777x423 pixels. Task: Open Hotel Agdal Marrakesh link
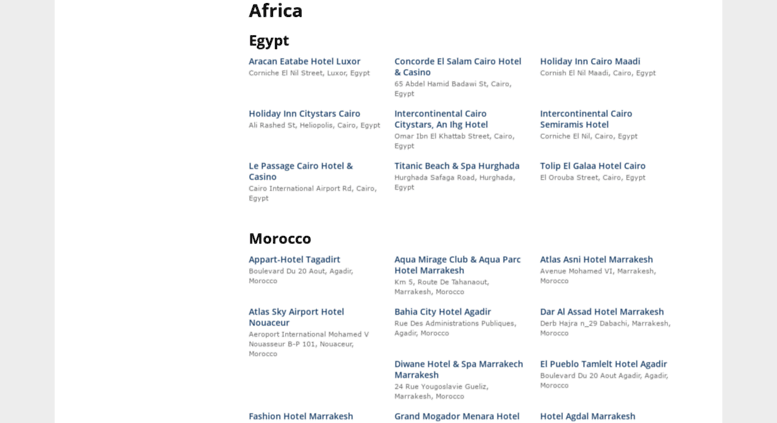pos(587,417)
